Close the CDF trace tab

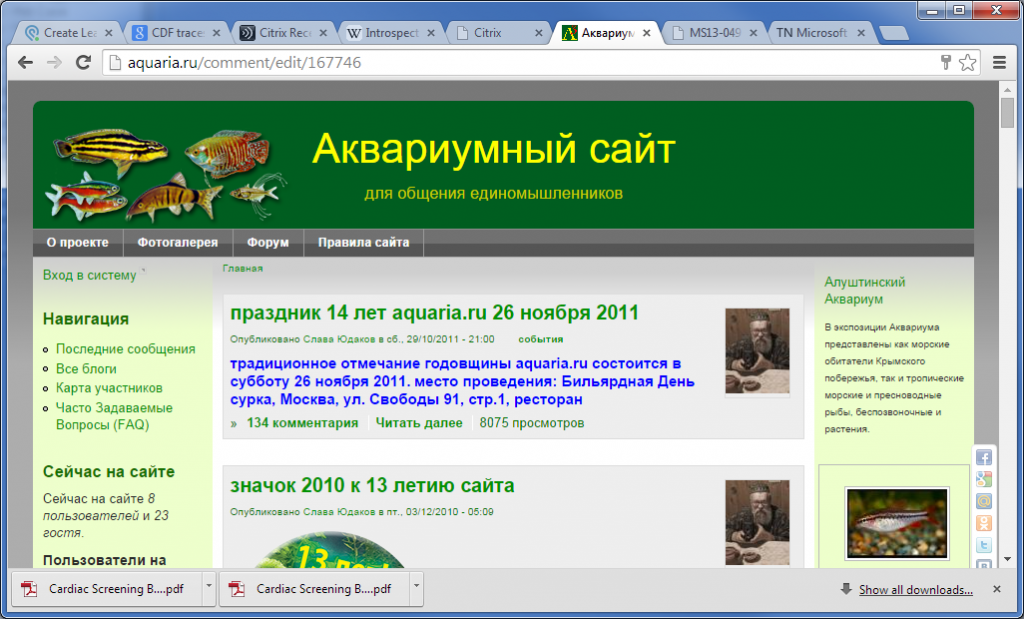[217, 33]
